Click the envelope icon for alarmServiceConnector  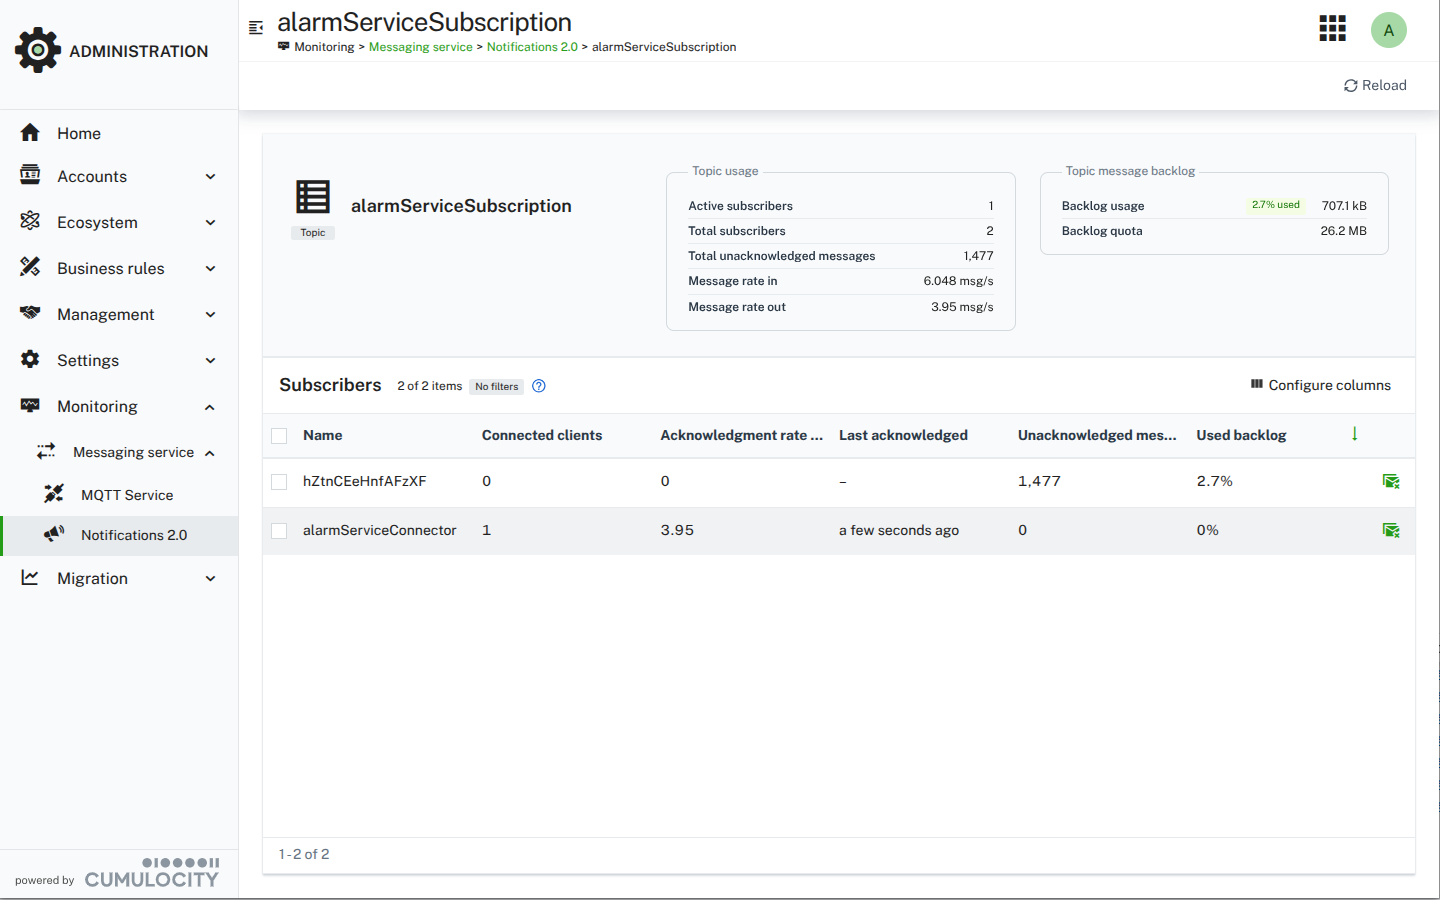1391,530
